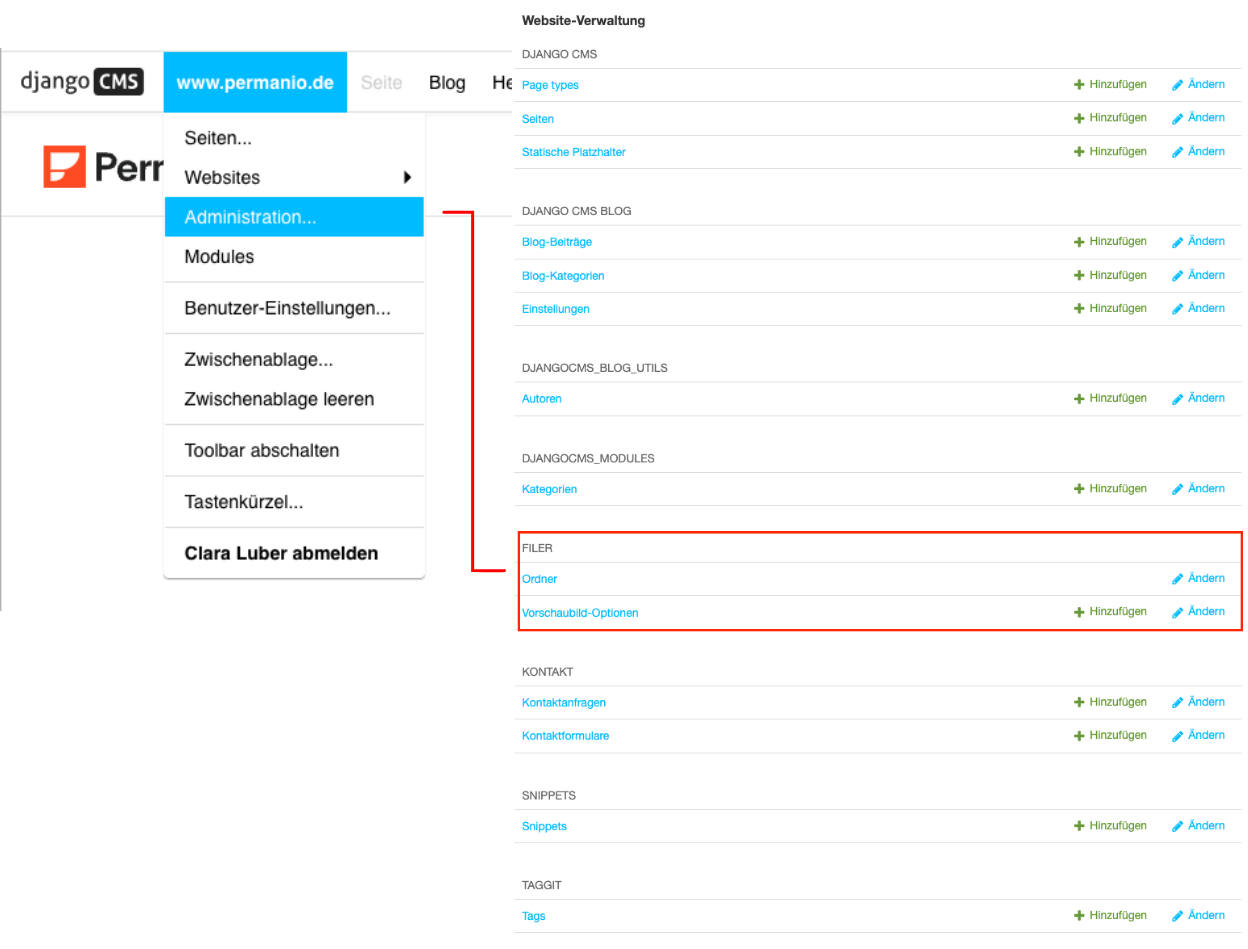
Task: Click Hinzufügen plus for Statische Platzhalter
Action: pos(1110,152)
